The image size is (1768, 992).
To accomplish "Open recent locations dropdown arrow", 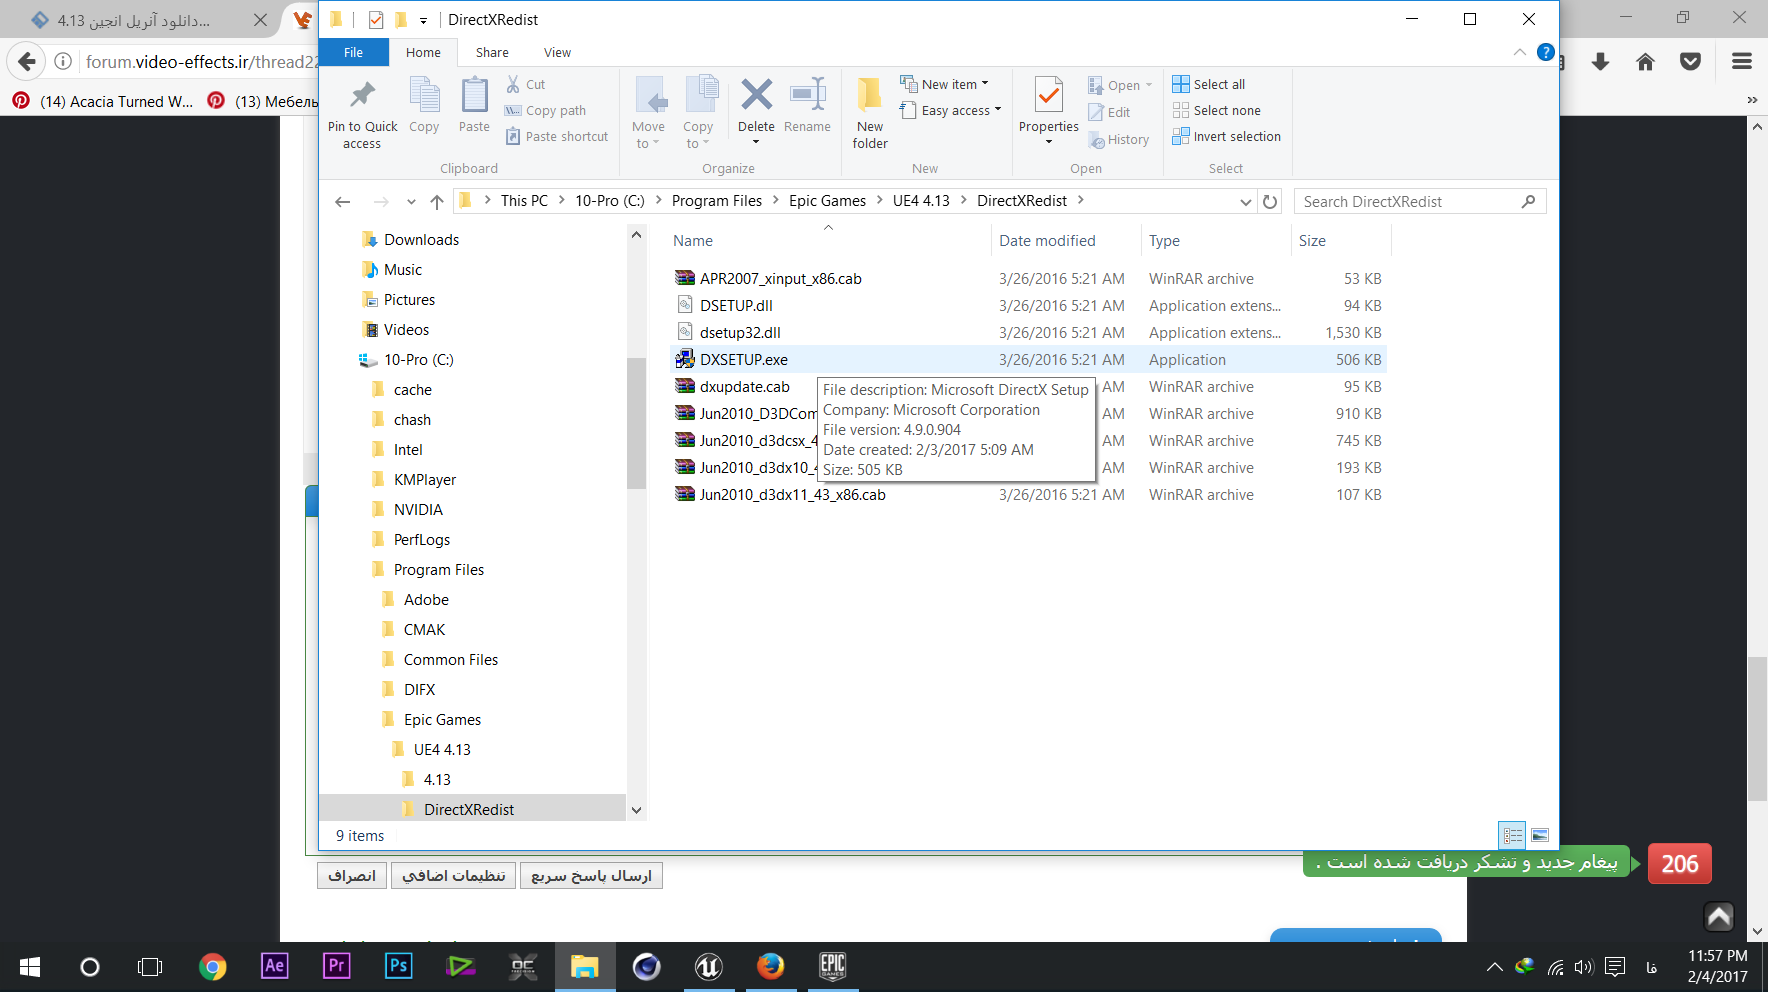I will [411, 201].
